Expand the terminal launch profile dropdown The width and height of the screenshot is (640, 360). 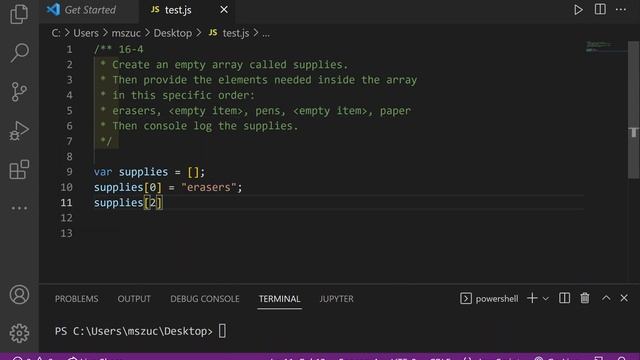546,299
